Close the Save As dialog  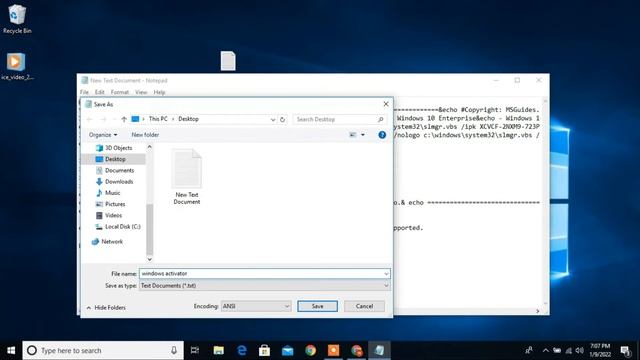click(x=386, y=104)
